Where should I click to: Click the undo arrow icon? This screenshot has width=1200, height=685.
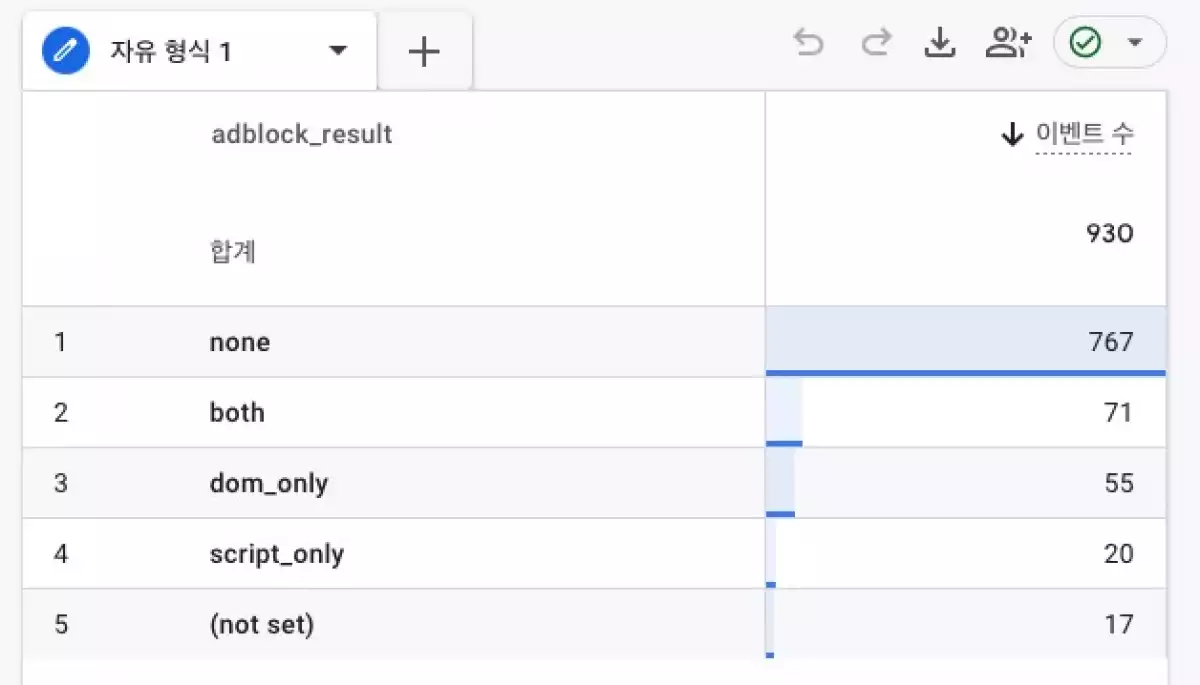tap(808, 44)
